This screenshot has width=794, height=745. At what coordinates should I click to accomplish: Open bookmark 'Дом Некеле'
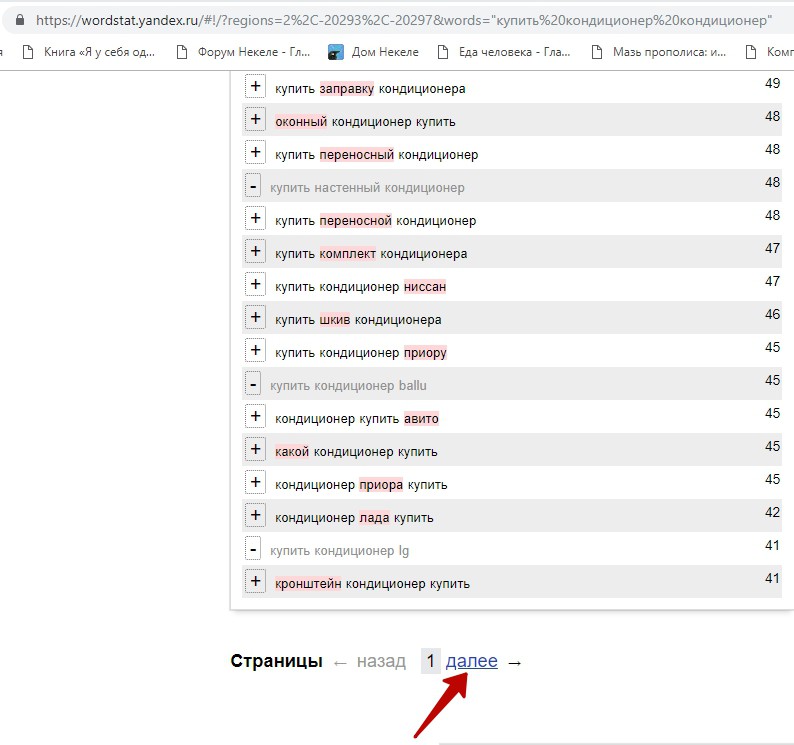click(374, 52)
